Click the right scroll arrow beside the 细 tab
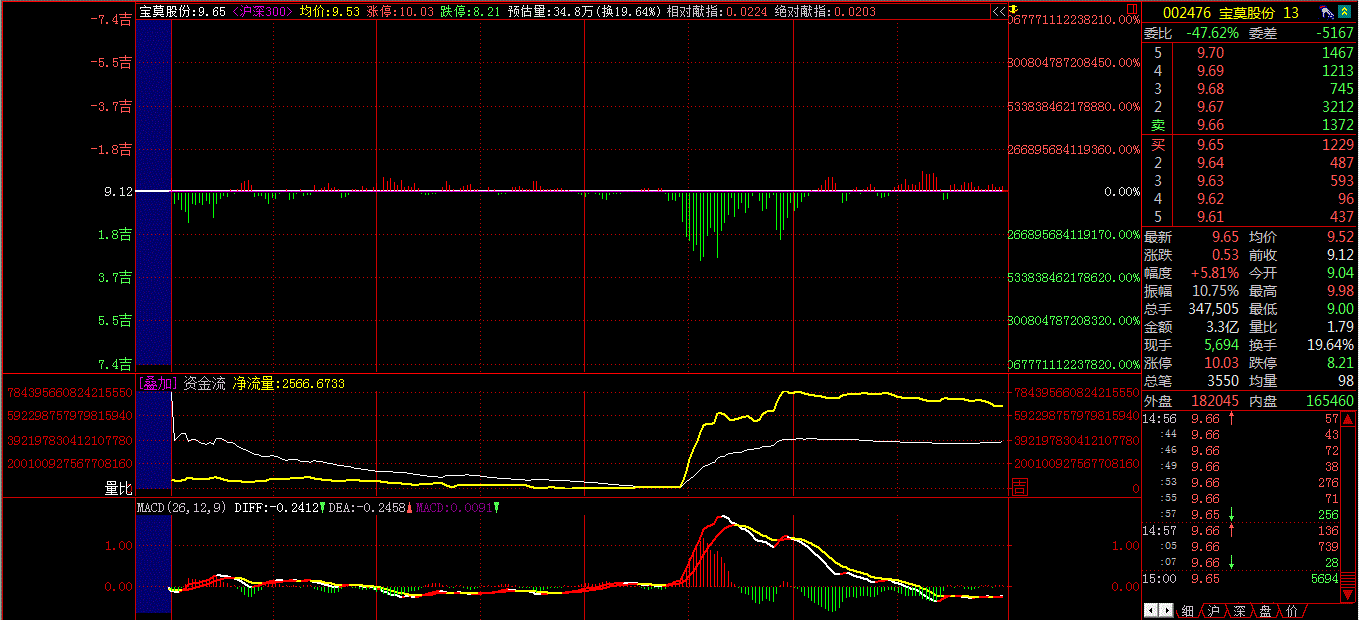Screen dimensions: 1360x620 click(1166, 610)
